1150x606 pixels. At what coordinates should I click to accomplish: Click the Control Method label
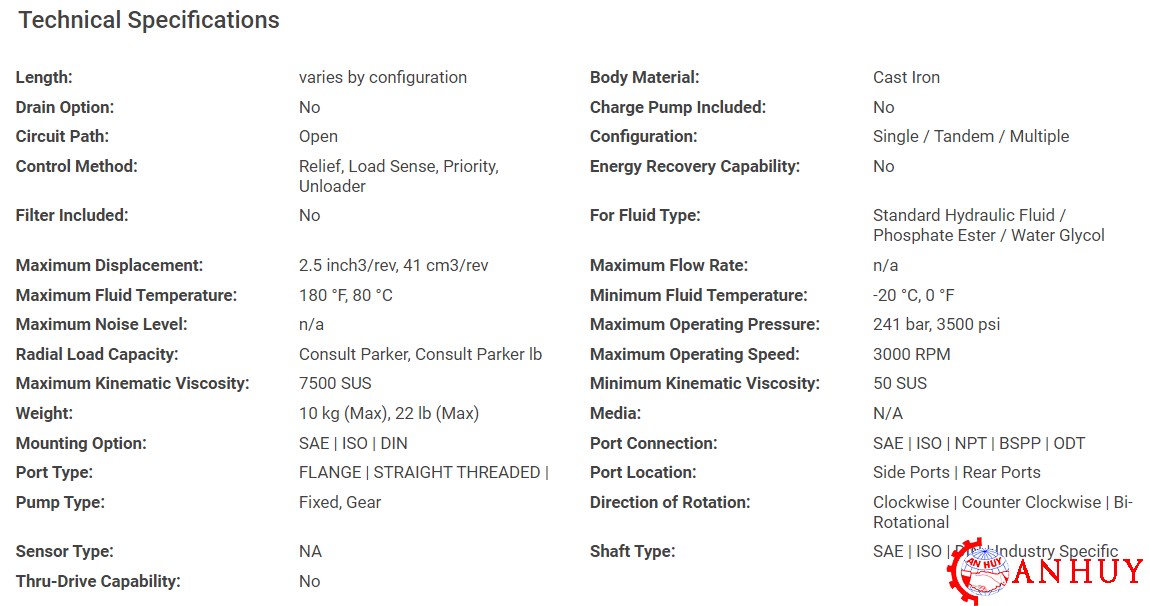click(76, 167)
